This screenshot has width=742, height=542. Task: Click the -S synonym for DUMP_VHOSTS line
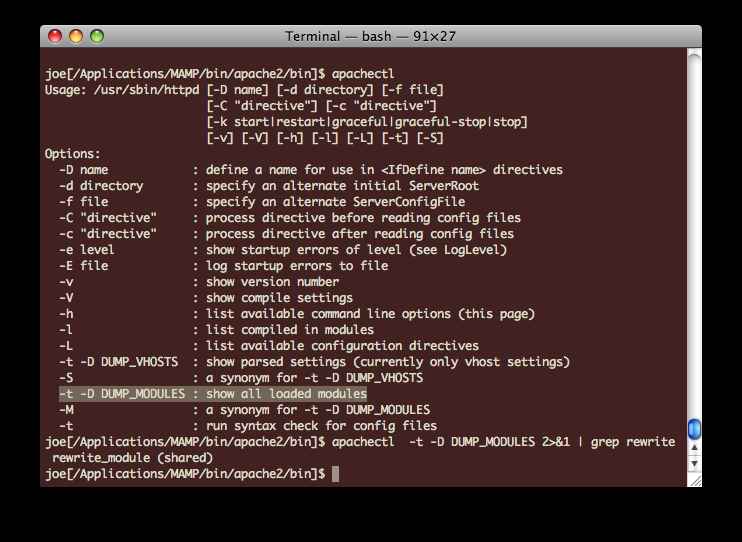click(x=240, y=378)
